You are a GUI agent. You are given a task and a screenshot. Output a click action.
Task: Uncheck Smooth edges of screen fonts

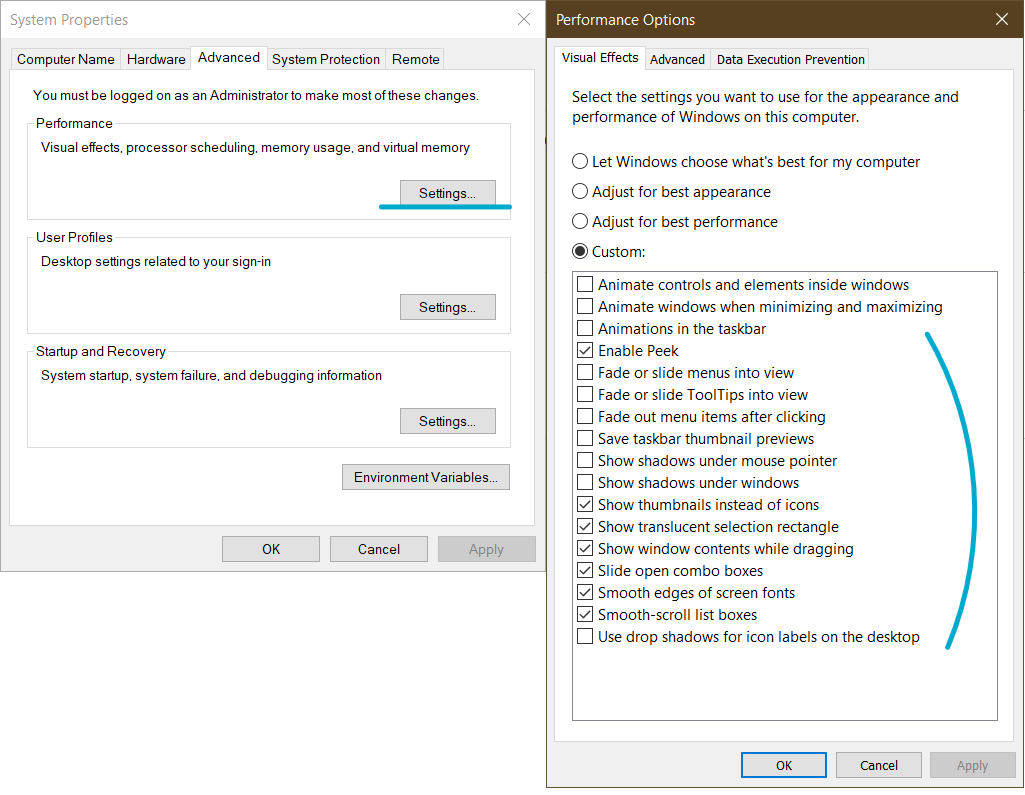tap(585, 592)
